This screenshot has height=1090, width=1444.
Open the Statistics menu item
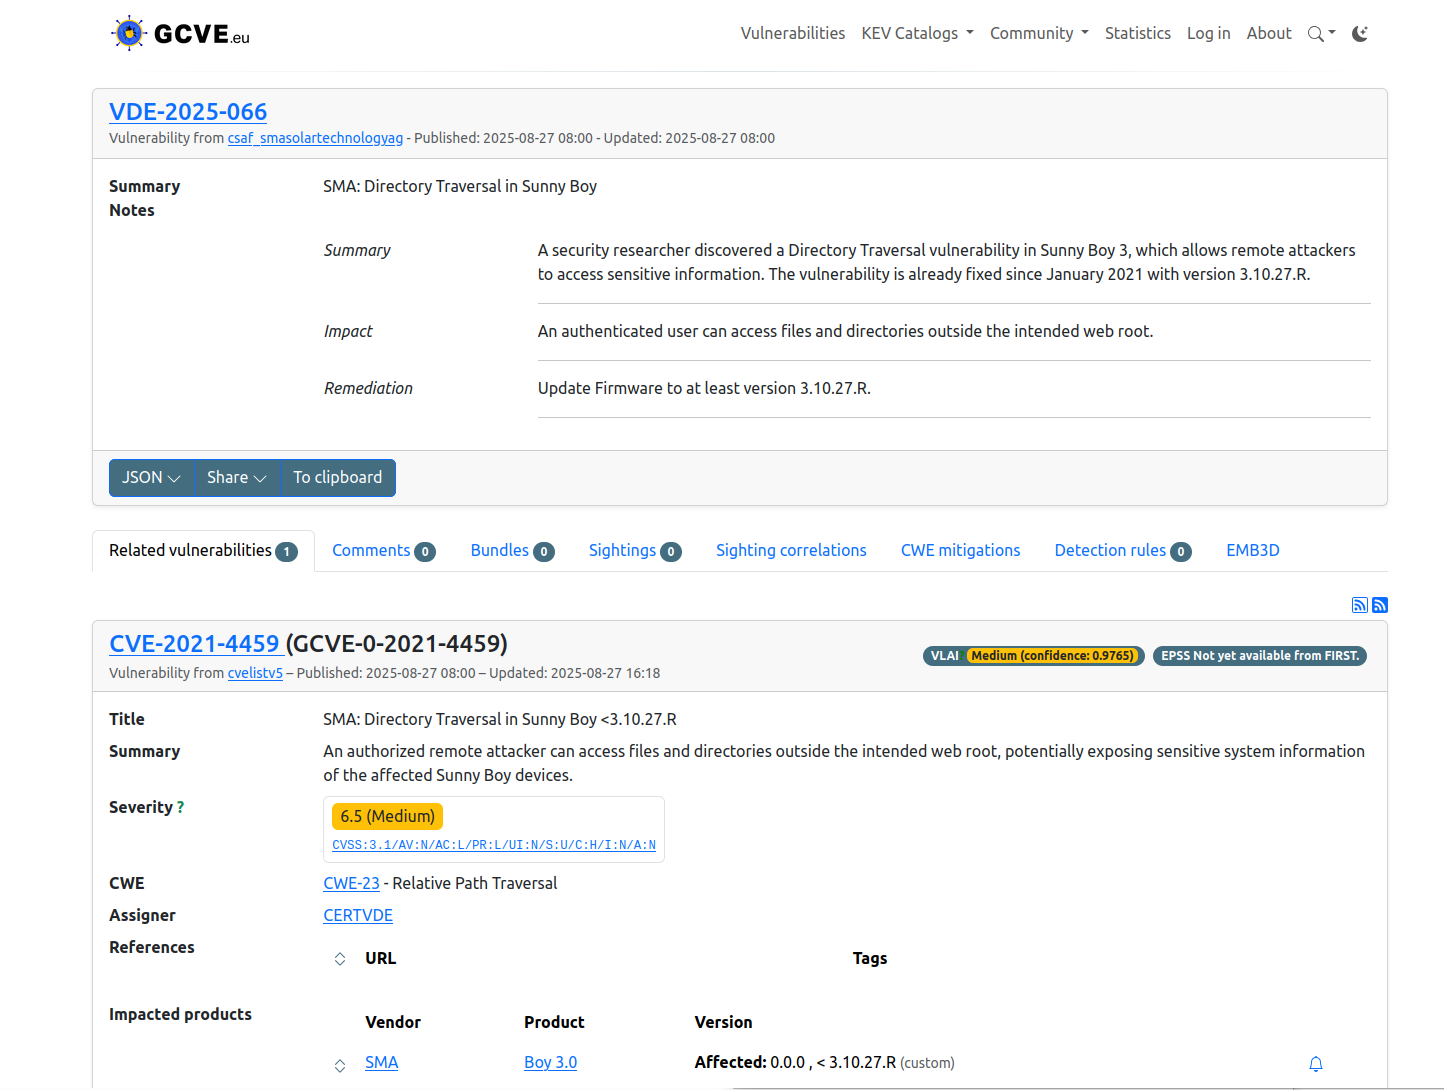(1137, 34)
